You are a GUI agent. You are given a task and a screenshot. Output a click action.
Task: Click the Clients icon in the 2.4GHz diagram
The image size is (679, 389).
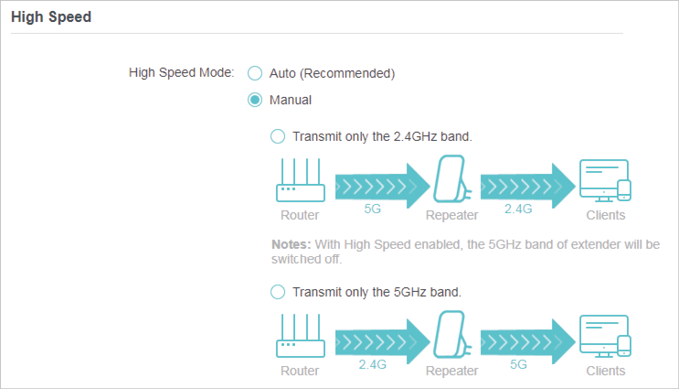pyautogui.click(x=605, y=180)
